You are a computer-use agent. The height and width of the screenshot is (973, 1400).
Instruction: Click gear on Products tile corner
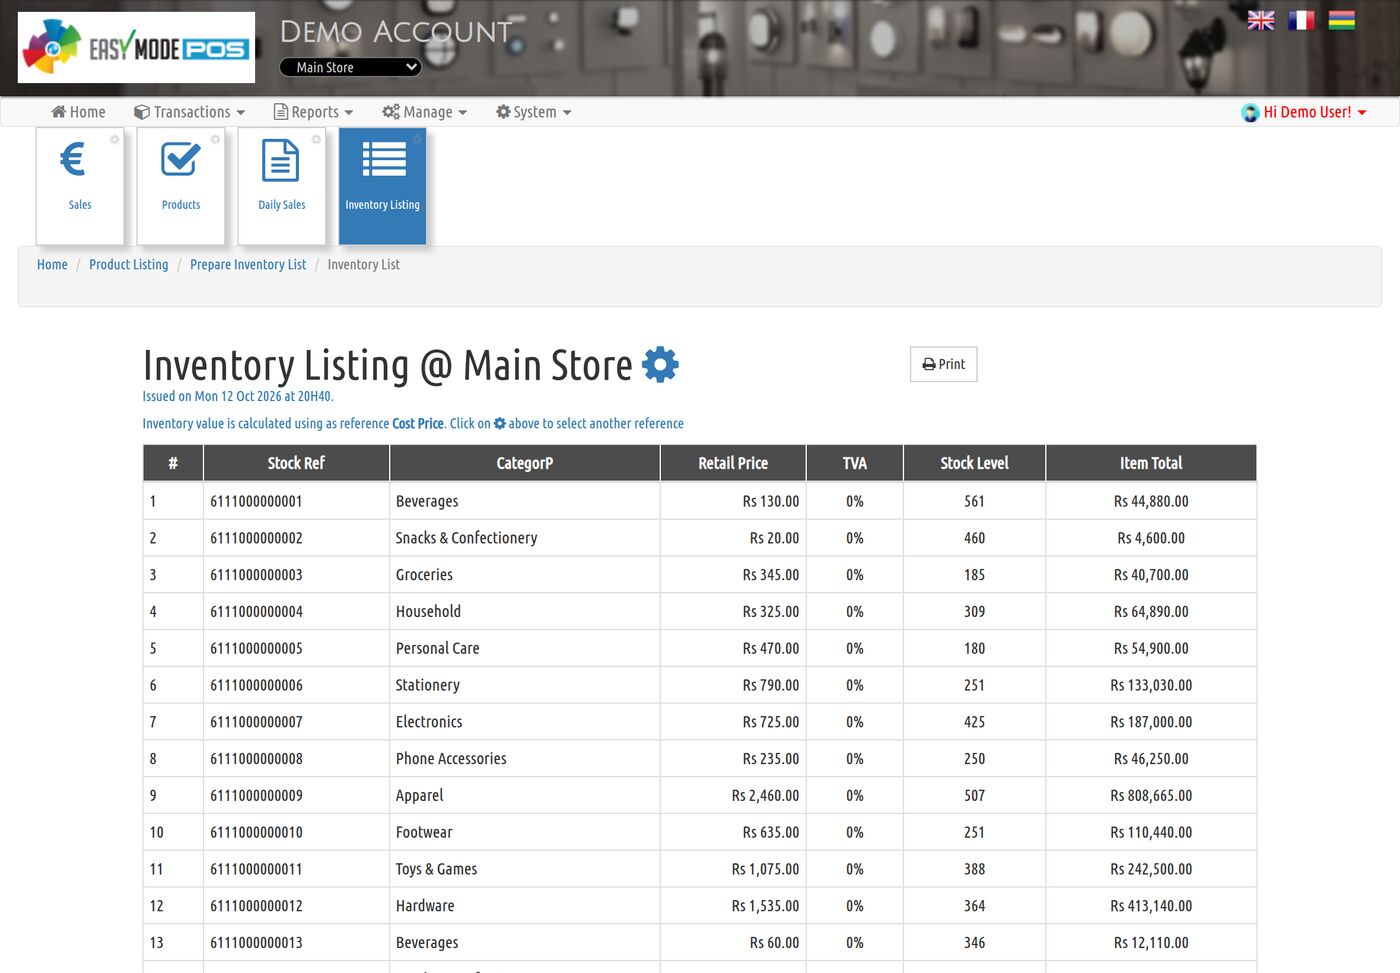pyautogui.click(x=215, y=139)
